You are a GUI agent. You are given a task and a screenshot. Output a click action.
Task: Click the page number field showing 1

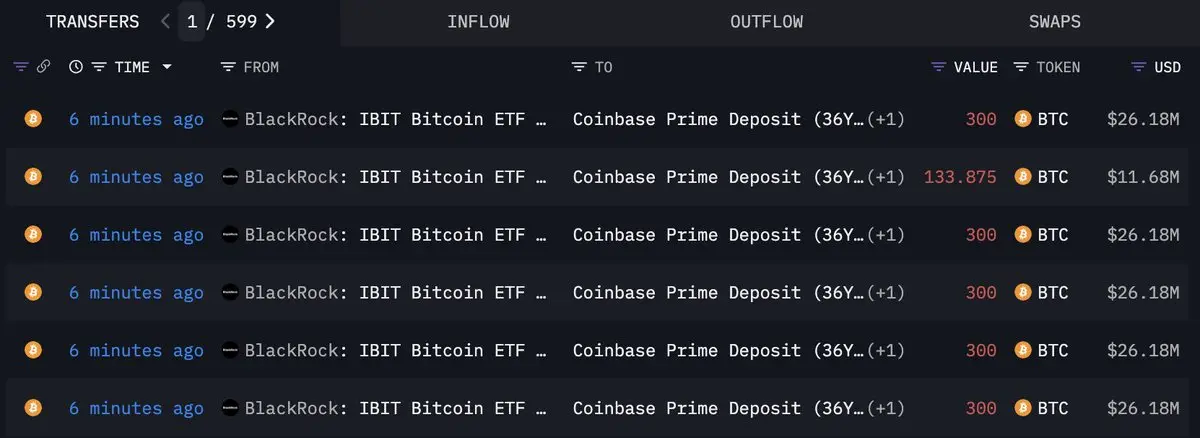[x=192, y=21]
